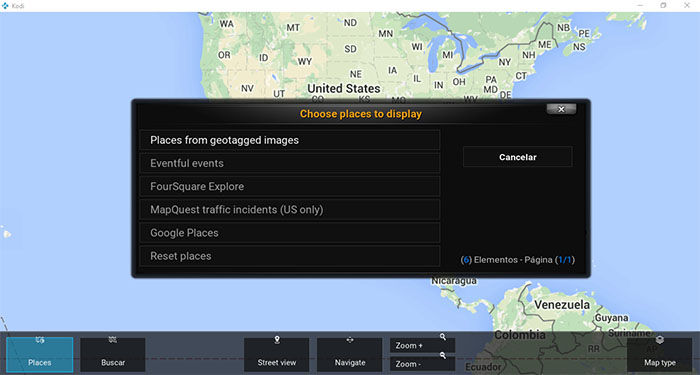Image resolution: width=700 pixels, height=375 pixels.
Task: Click Zoom - magnifier button
Action: 422,364
